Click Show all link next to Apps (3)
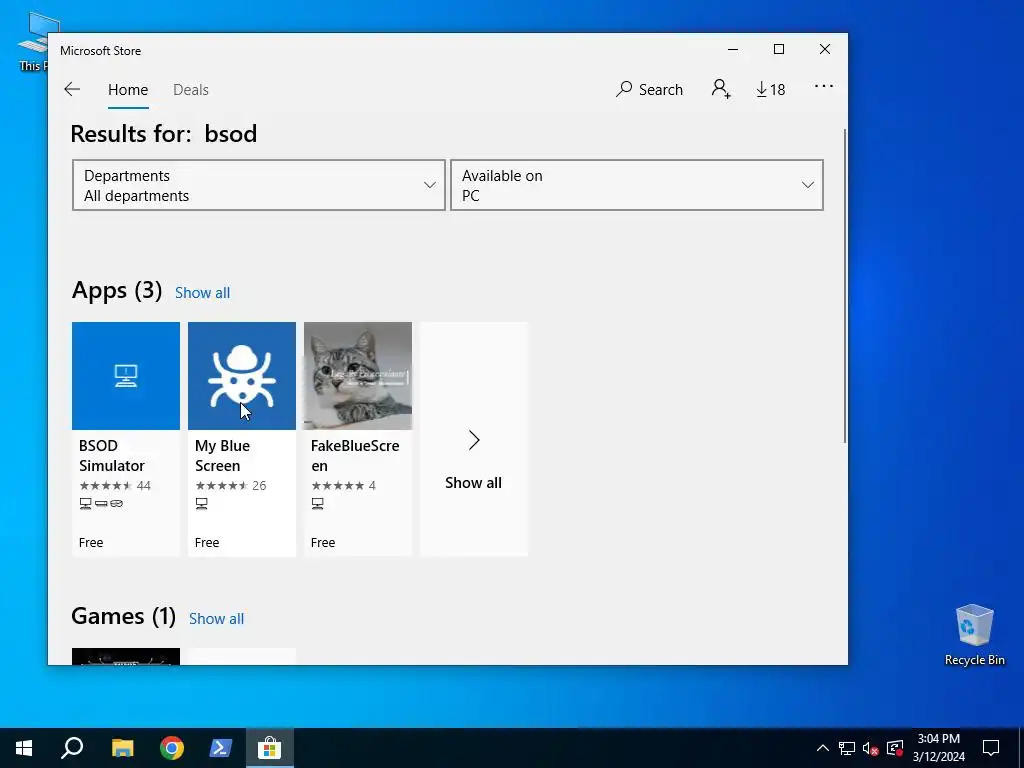 tap(202, 293)
